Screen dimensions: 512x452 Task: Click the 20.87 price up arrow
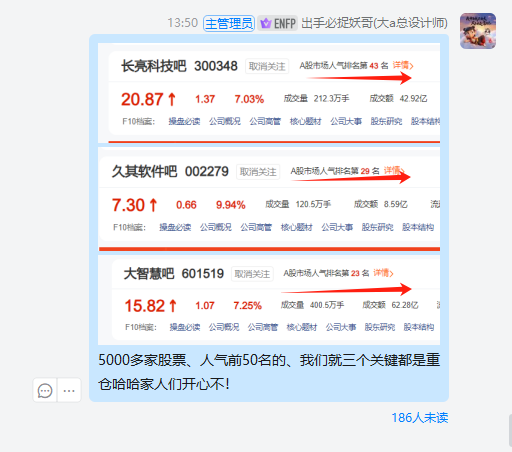click(172, 99)
